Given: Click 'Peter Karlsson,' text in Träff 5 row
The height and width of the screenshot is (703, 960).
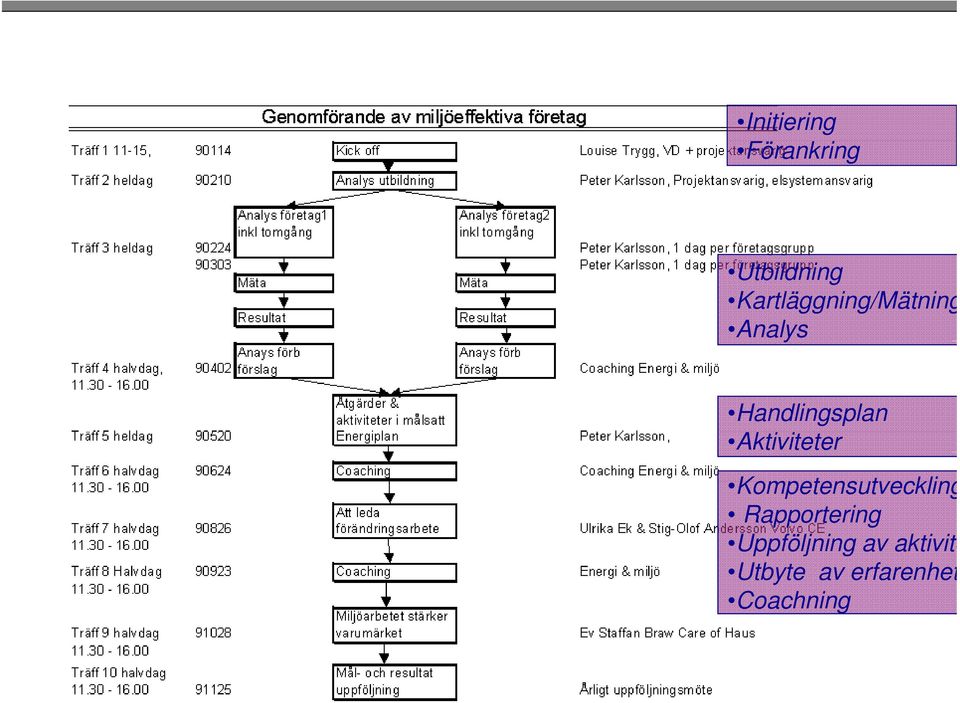Looking at the screenshot, I should [x=624, y=436].
